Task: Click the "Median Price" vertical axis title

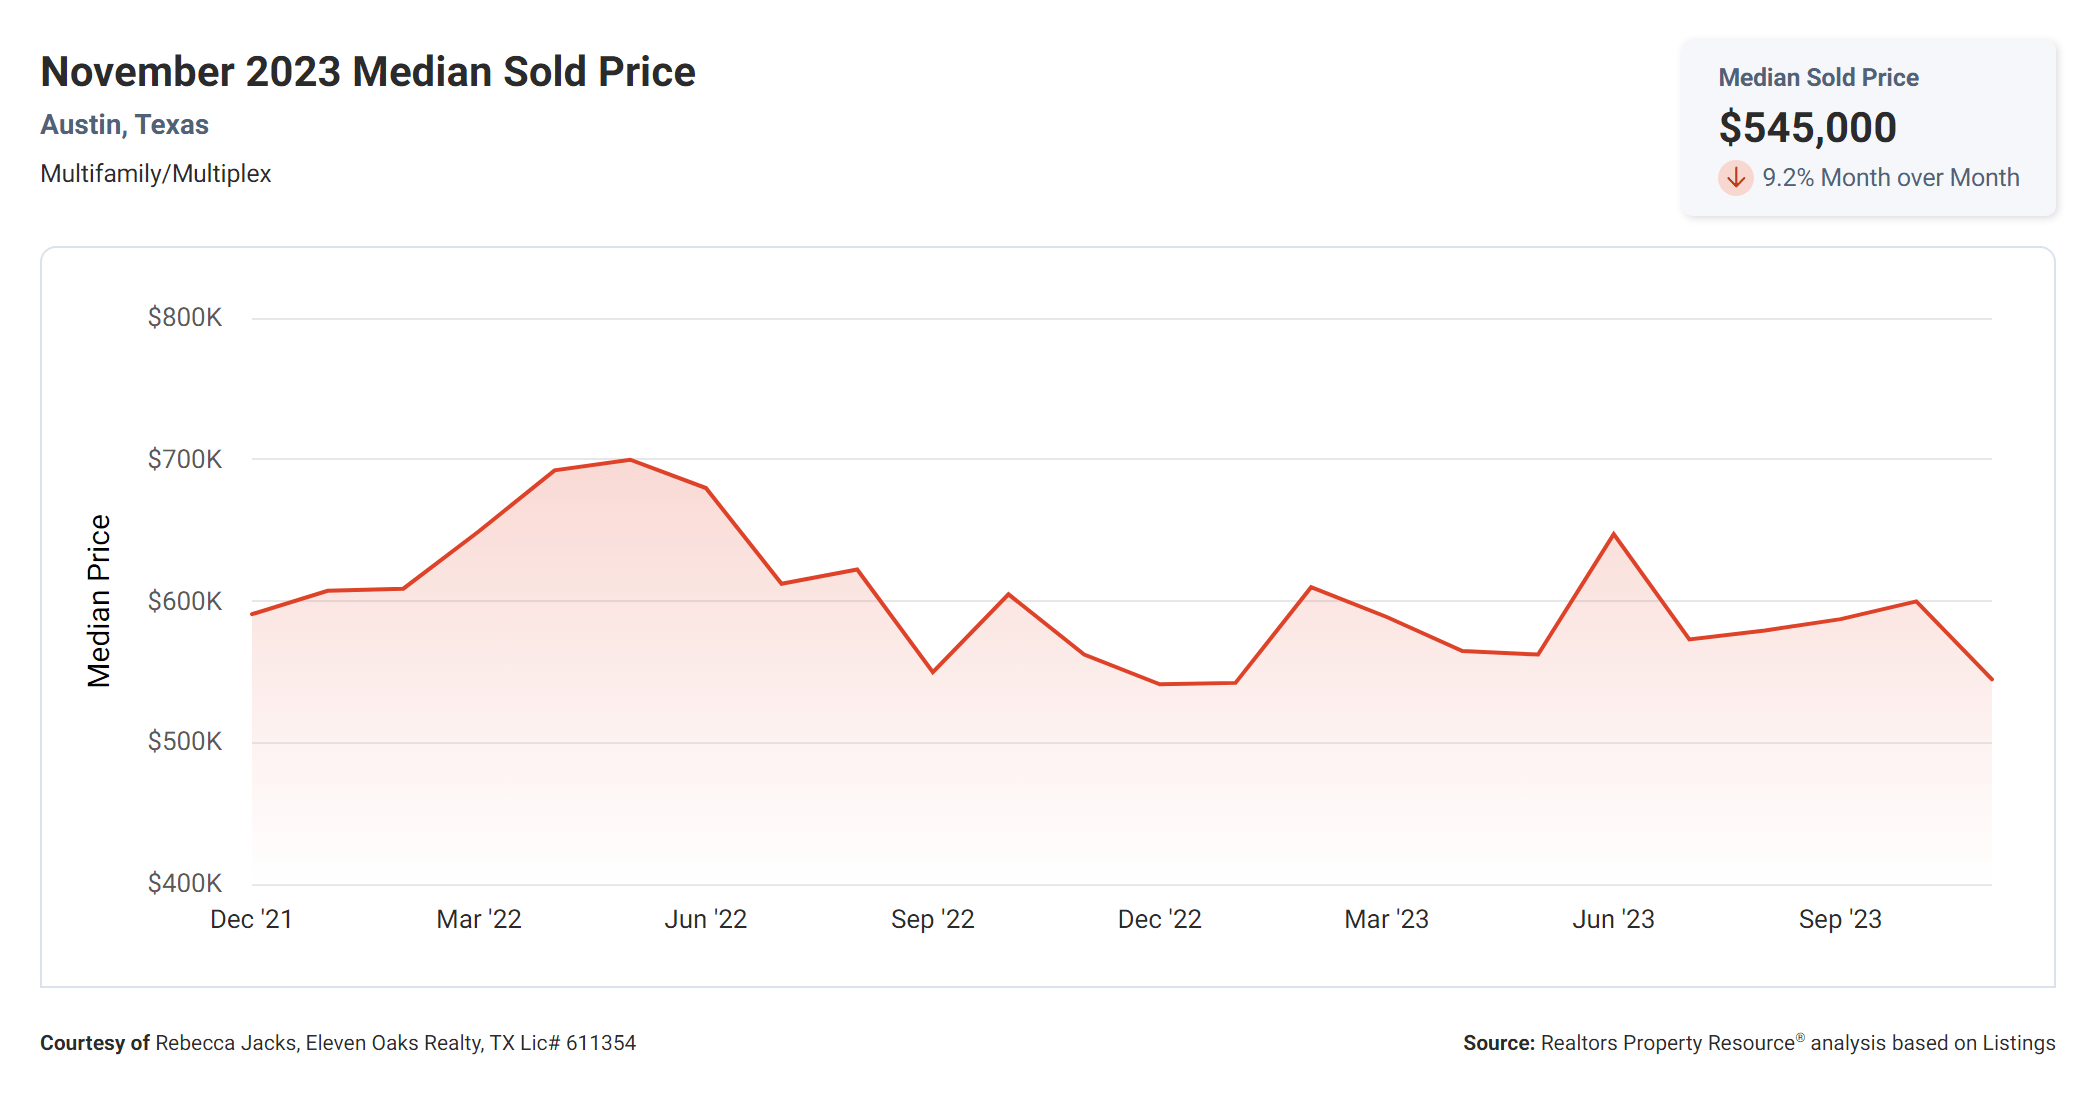Action: [99, 601]
